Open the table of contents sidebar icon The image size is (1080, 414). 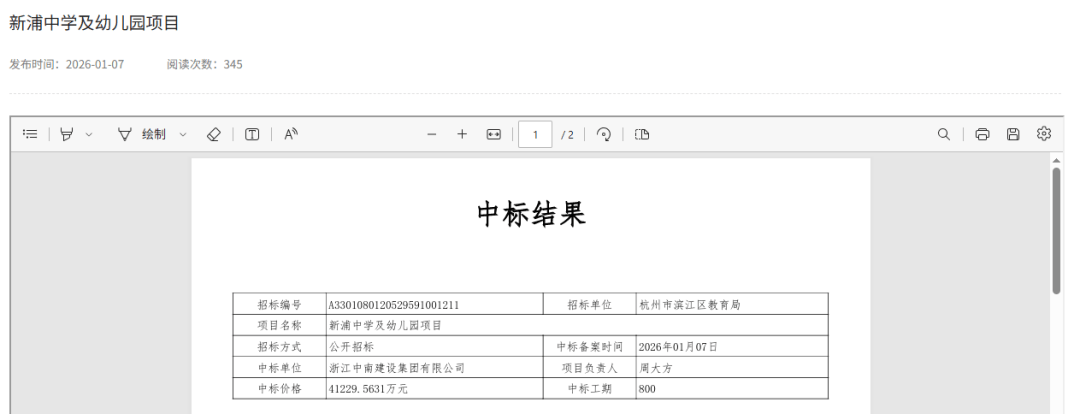30,134
